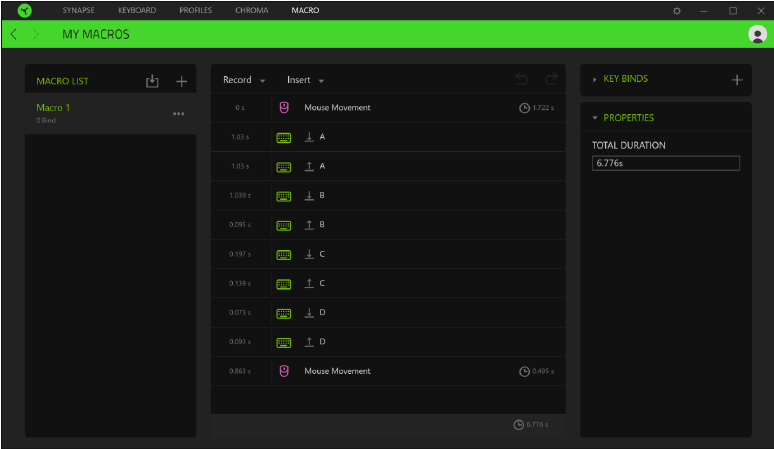Select the A key down event row
This screenshot has height=449, width=774.
click(x=388, y=137)
